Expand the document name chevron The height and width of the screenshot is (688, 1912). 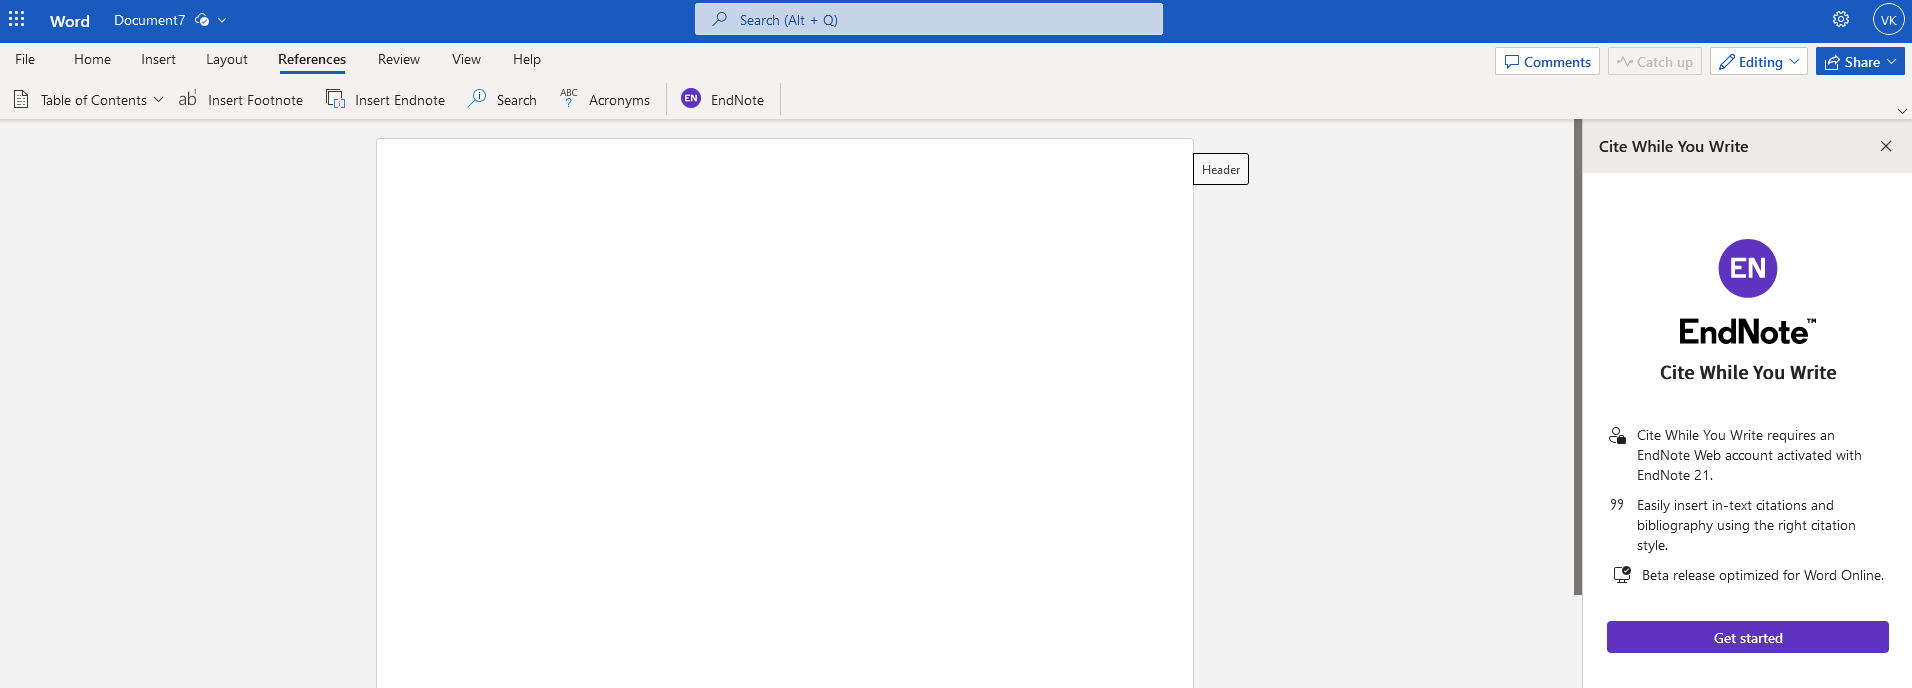222,20
